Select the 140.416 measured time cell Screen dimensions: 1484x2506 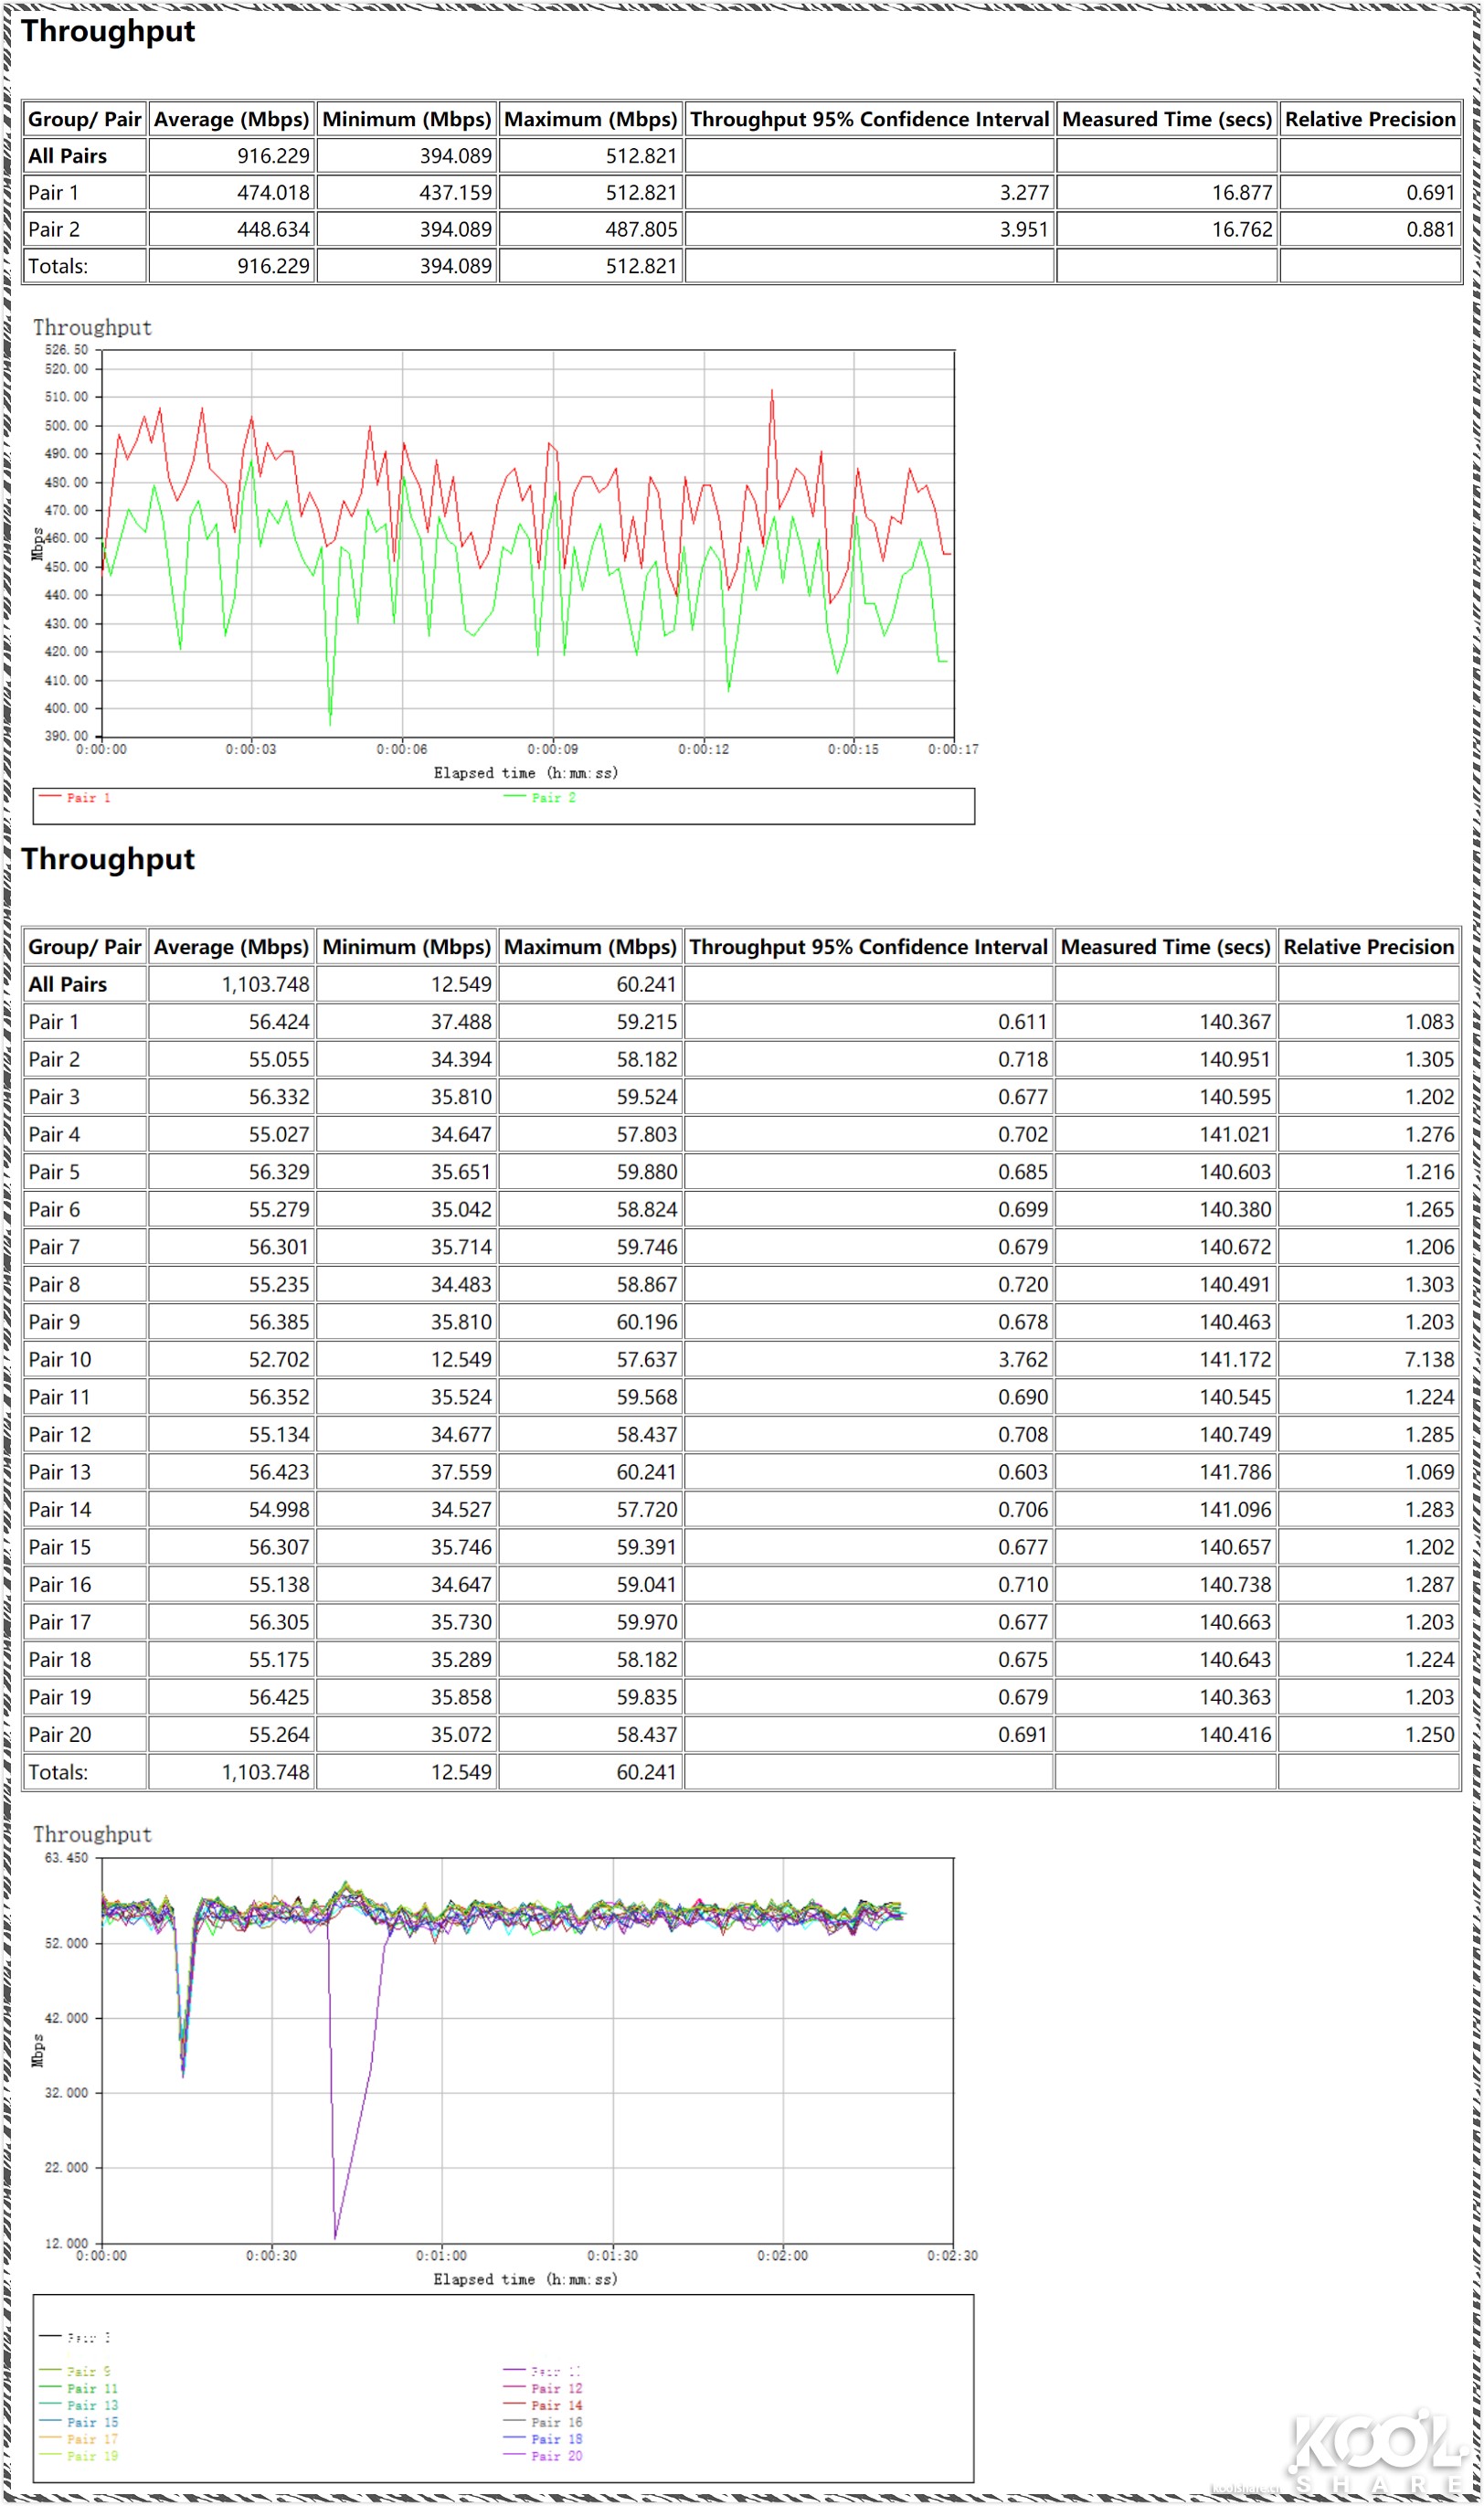click(x=1166, y=1734)
